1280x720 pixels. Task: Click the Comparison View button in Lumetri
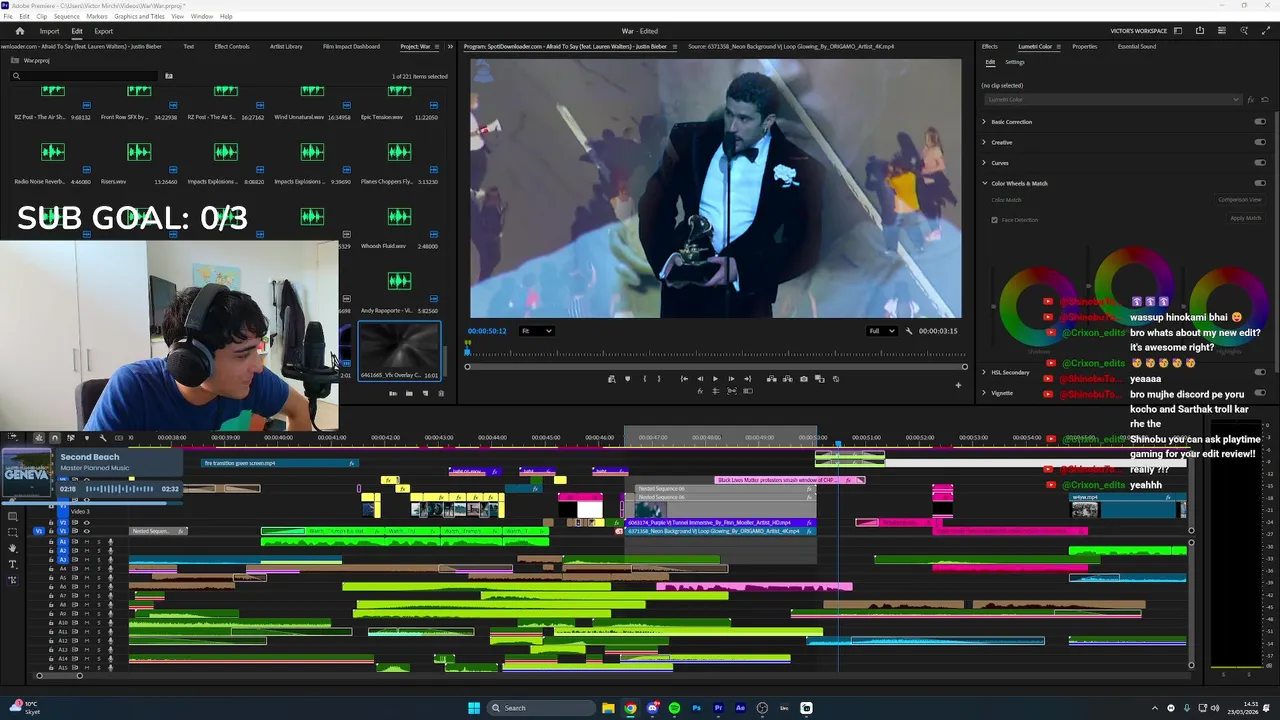pos(1240,200)
